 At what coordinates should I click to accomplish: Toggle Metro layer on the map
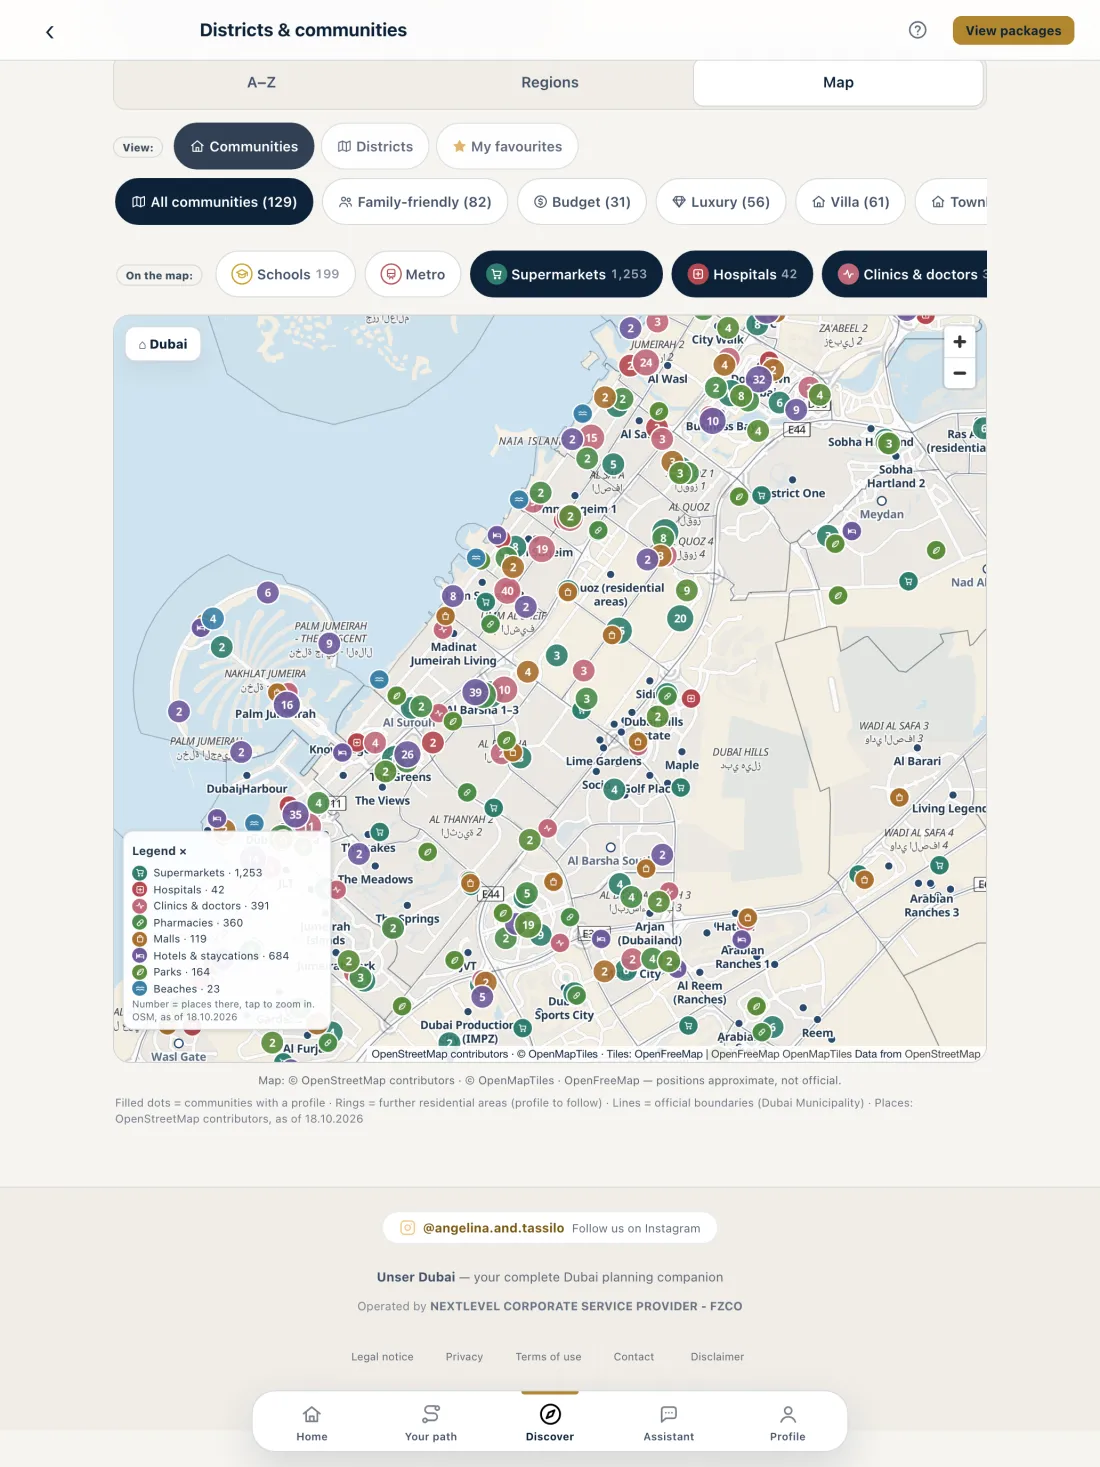tap(413, 274)
